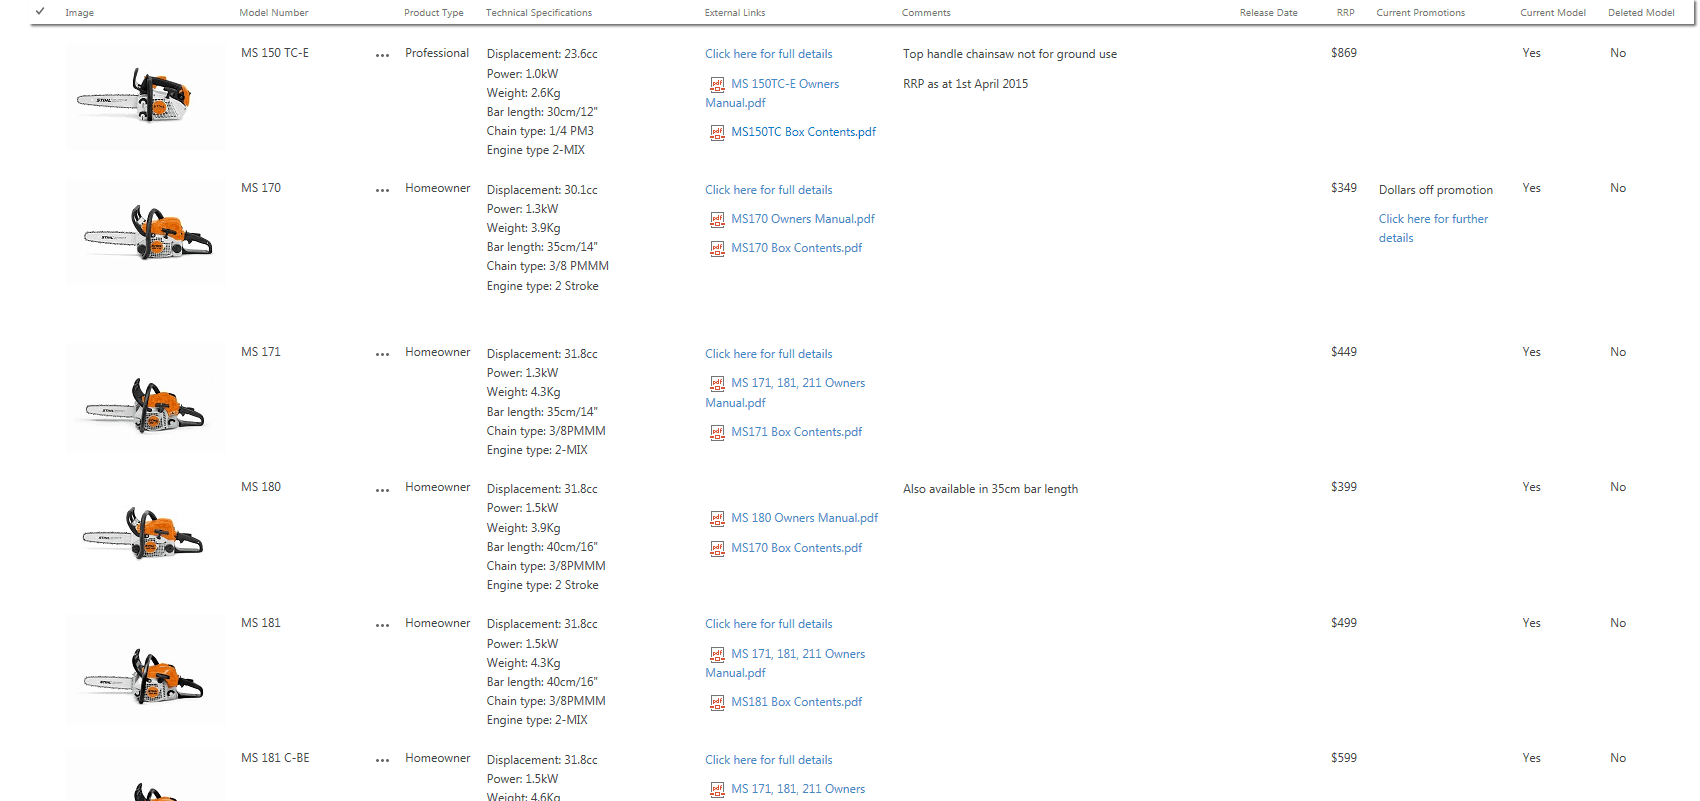The width and height of the screenshot is (1700, 801).
Task: Sort by the Product Type column header
Action: (434, 13)
